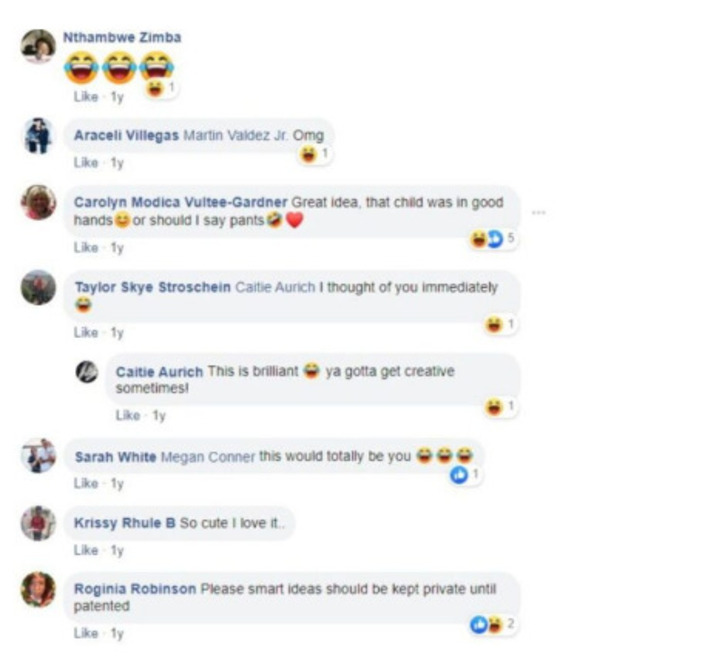
Task: View laughing reaction under Nthambwe Zimba's emojis
Action: tap(161, 88)
